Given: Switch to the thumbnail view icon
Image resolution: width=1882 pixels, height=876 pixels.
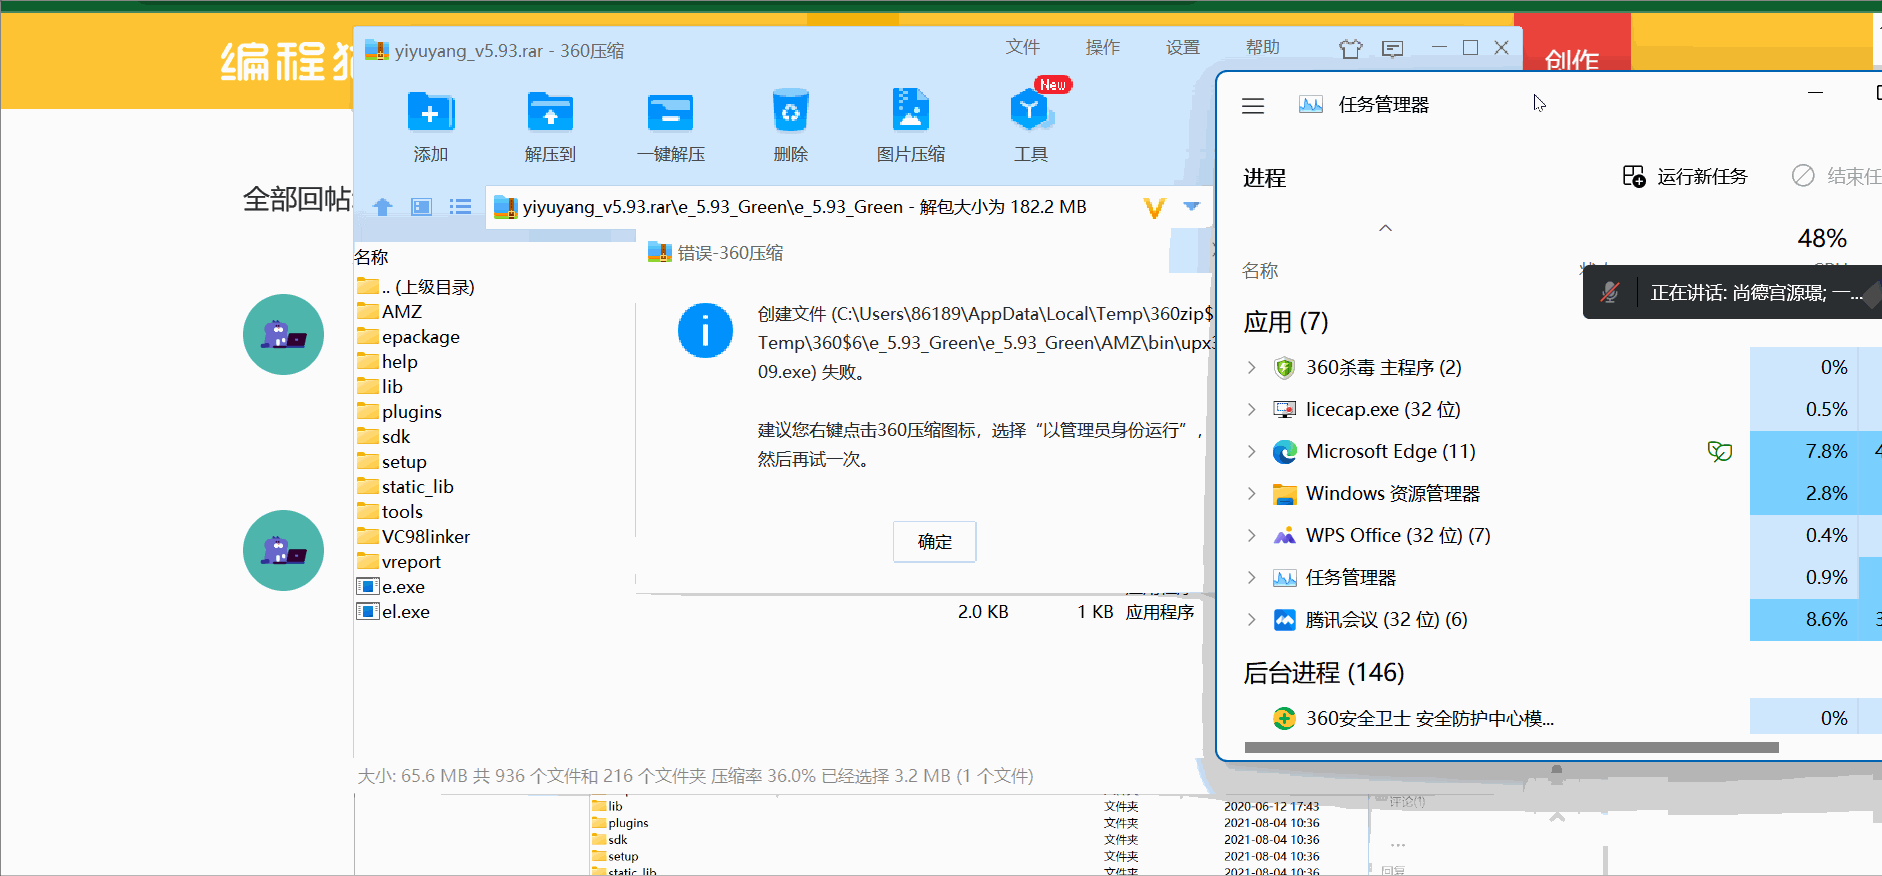Looking at the screenshot, I should pos(422,207).
